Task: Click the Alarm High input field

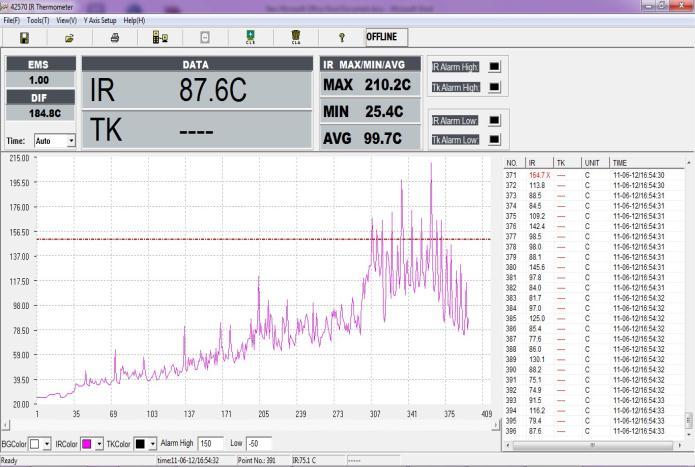Action: [211, 444]
